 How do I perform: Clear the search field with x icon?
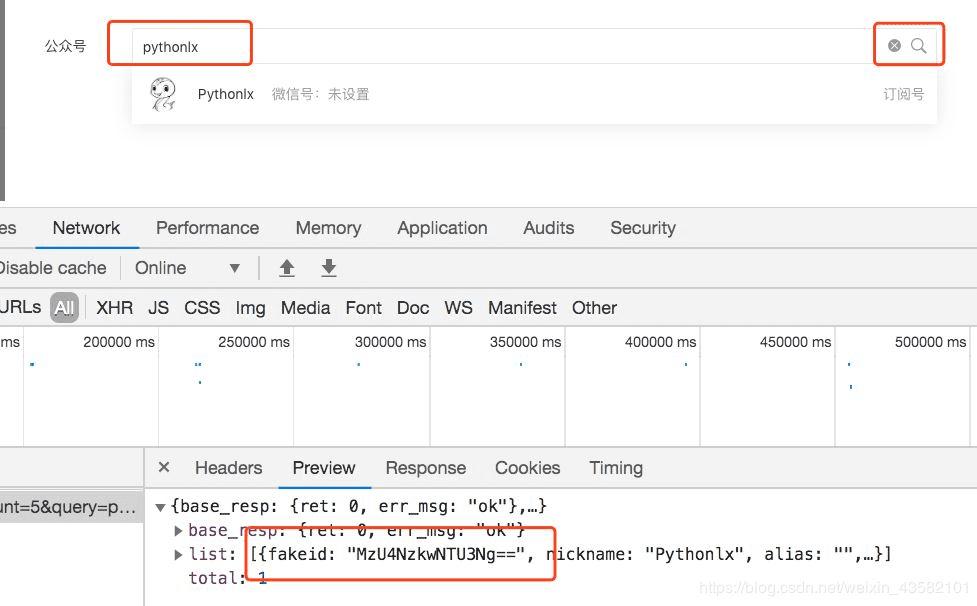(894, 46)
